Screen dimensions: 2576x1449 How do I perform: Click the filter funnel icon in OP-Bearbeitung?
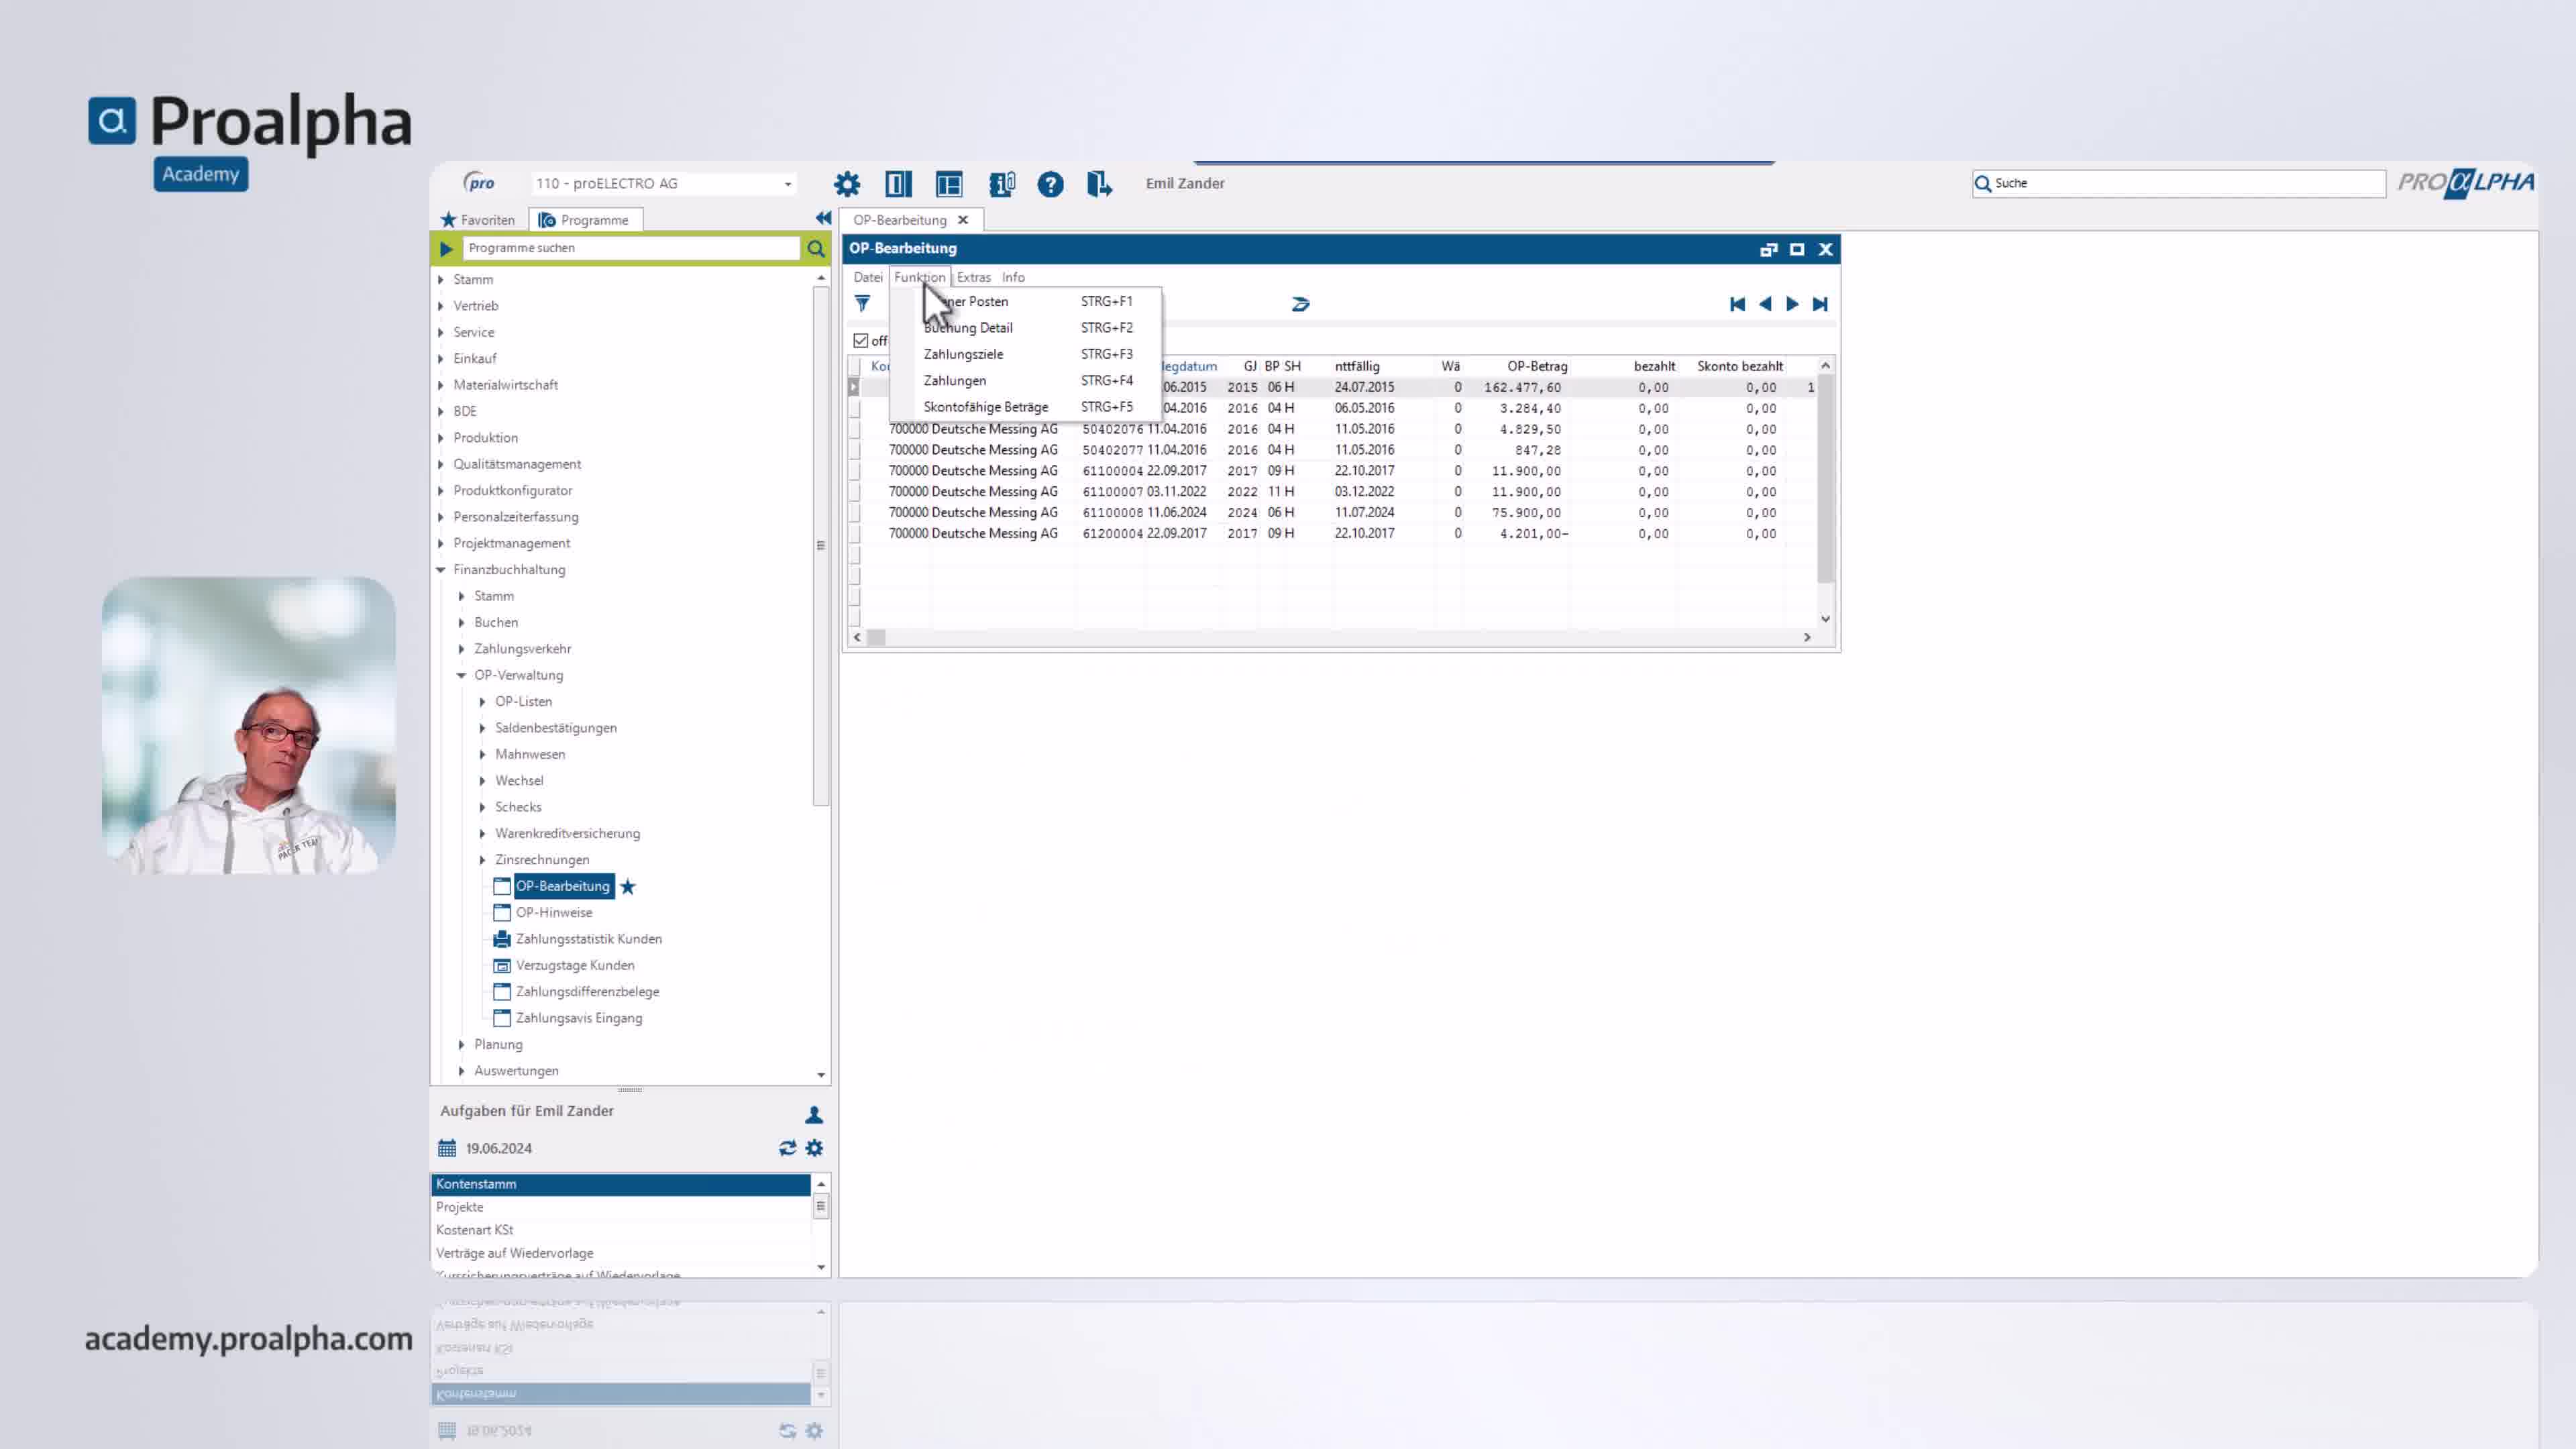click(x=862, y=303)
